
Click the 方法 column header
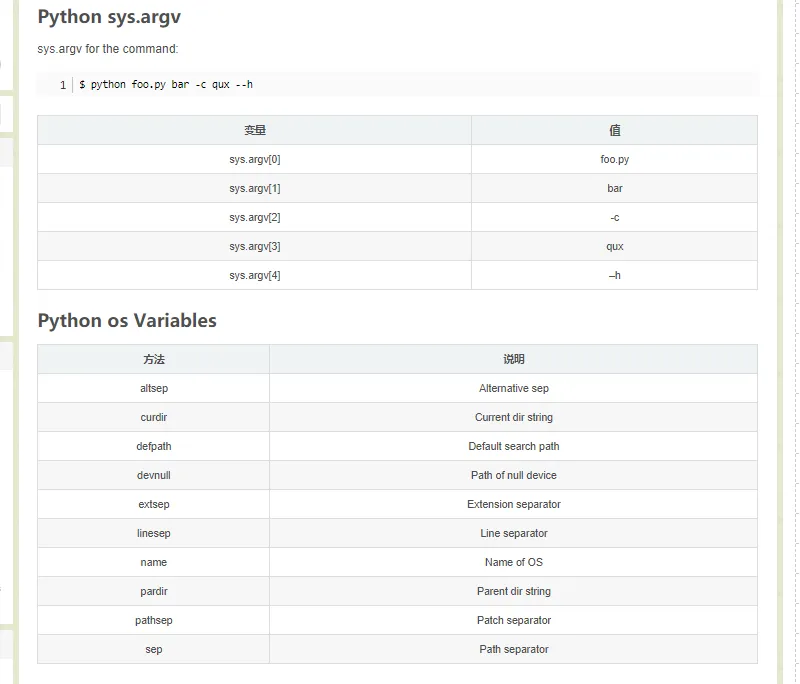coord(153,359)
